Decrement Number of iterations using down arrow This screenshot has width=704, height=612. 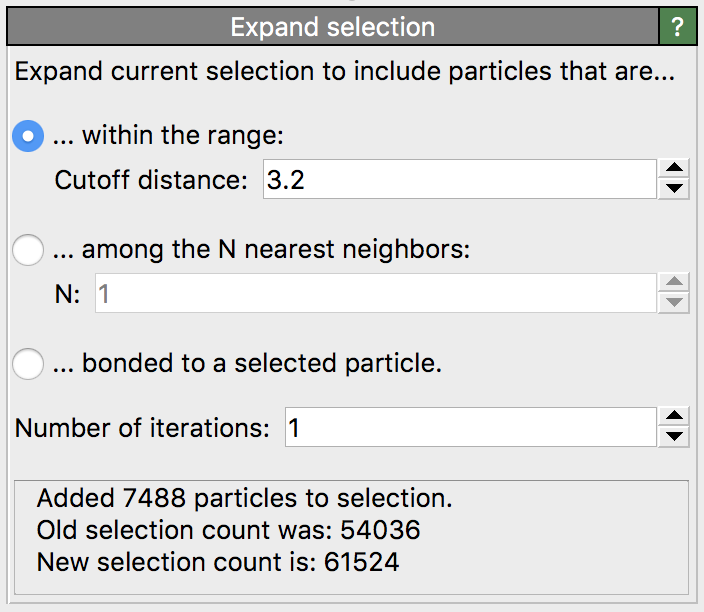[x=675, y=437]
